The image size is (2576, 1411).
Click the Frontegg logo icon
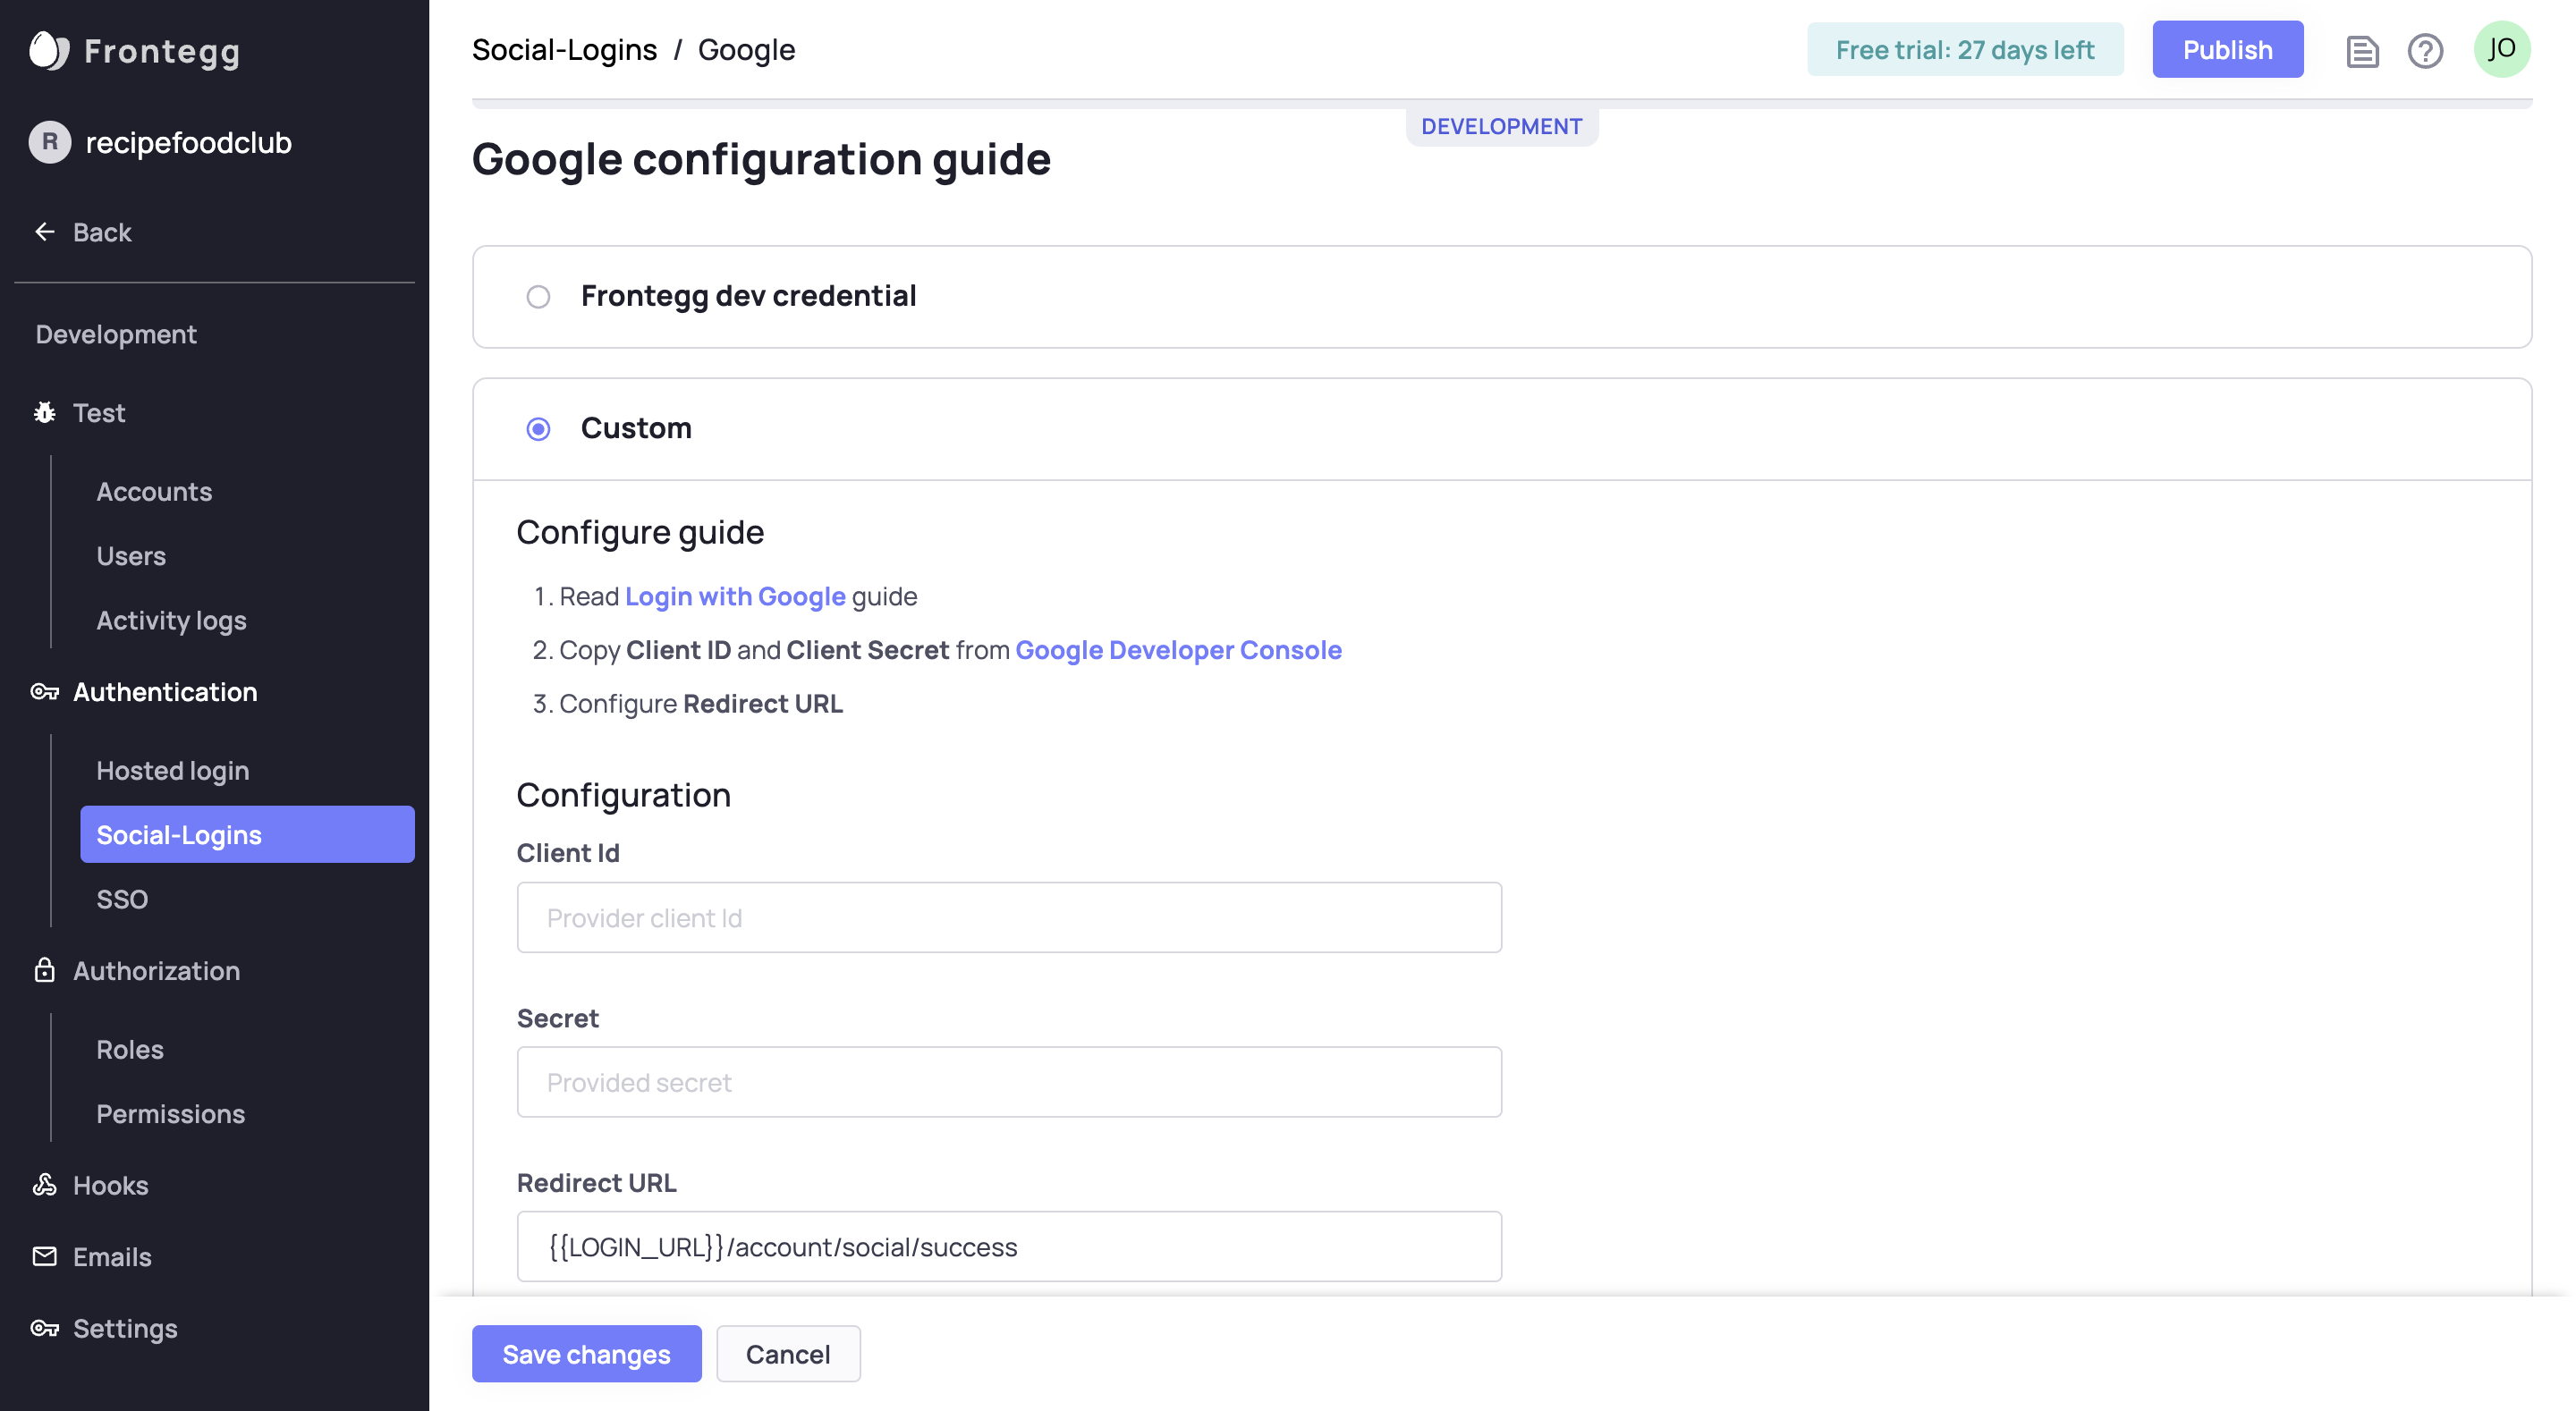coord(48,50)
